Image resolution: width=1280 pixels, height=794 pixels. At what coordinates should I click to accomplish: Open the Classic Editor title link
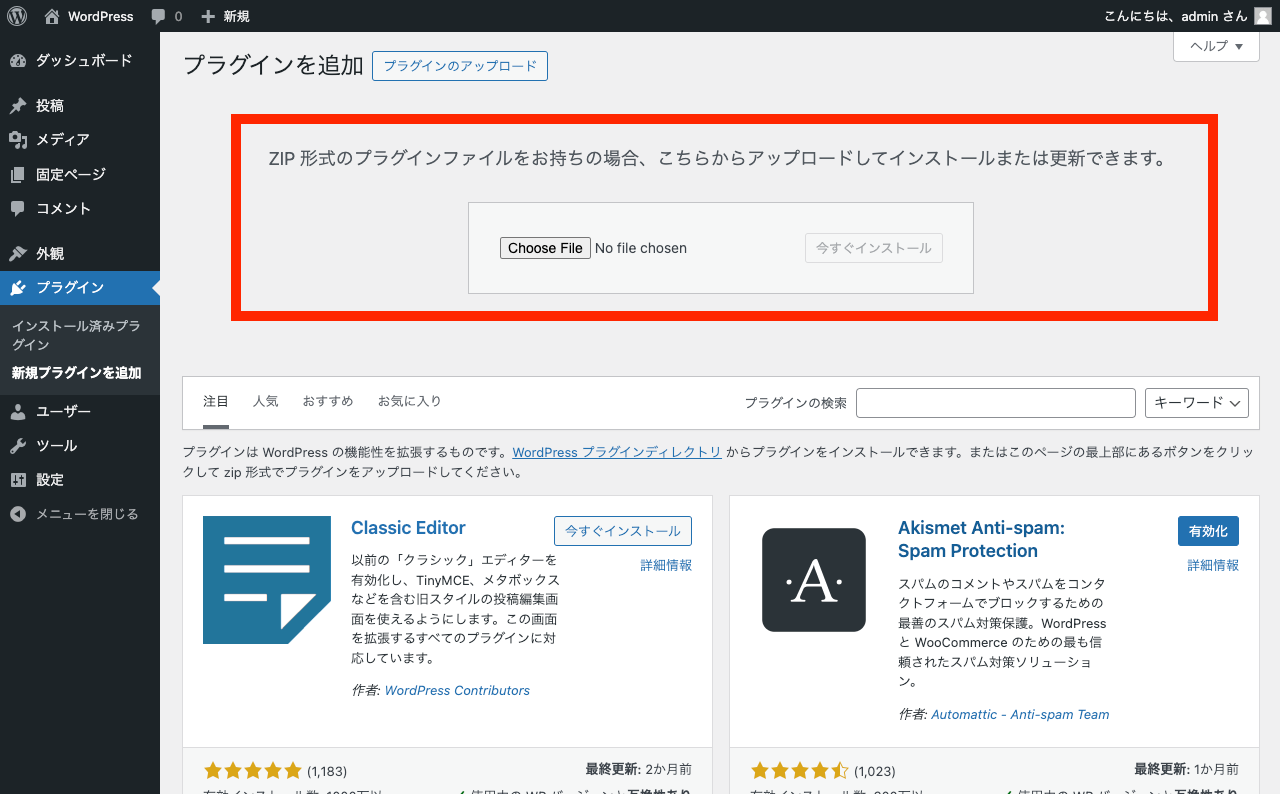408,528
